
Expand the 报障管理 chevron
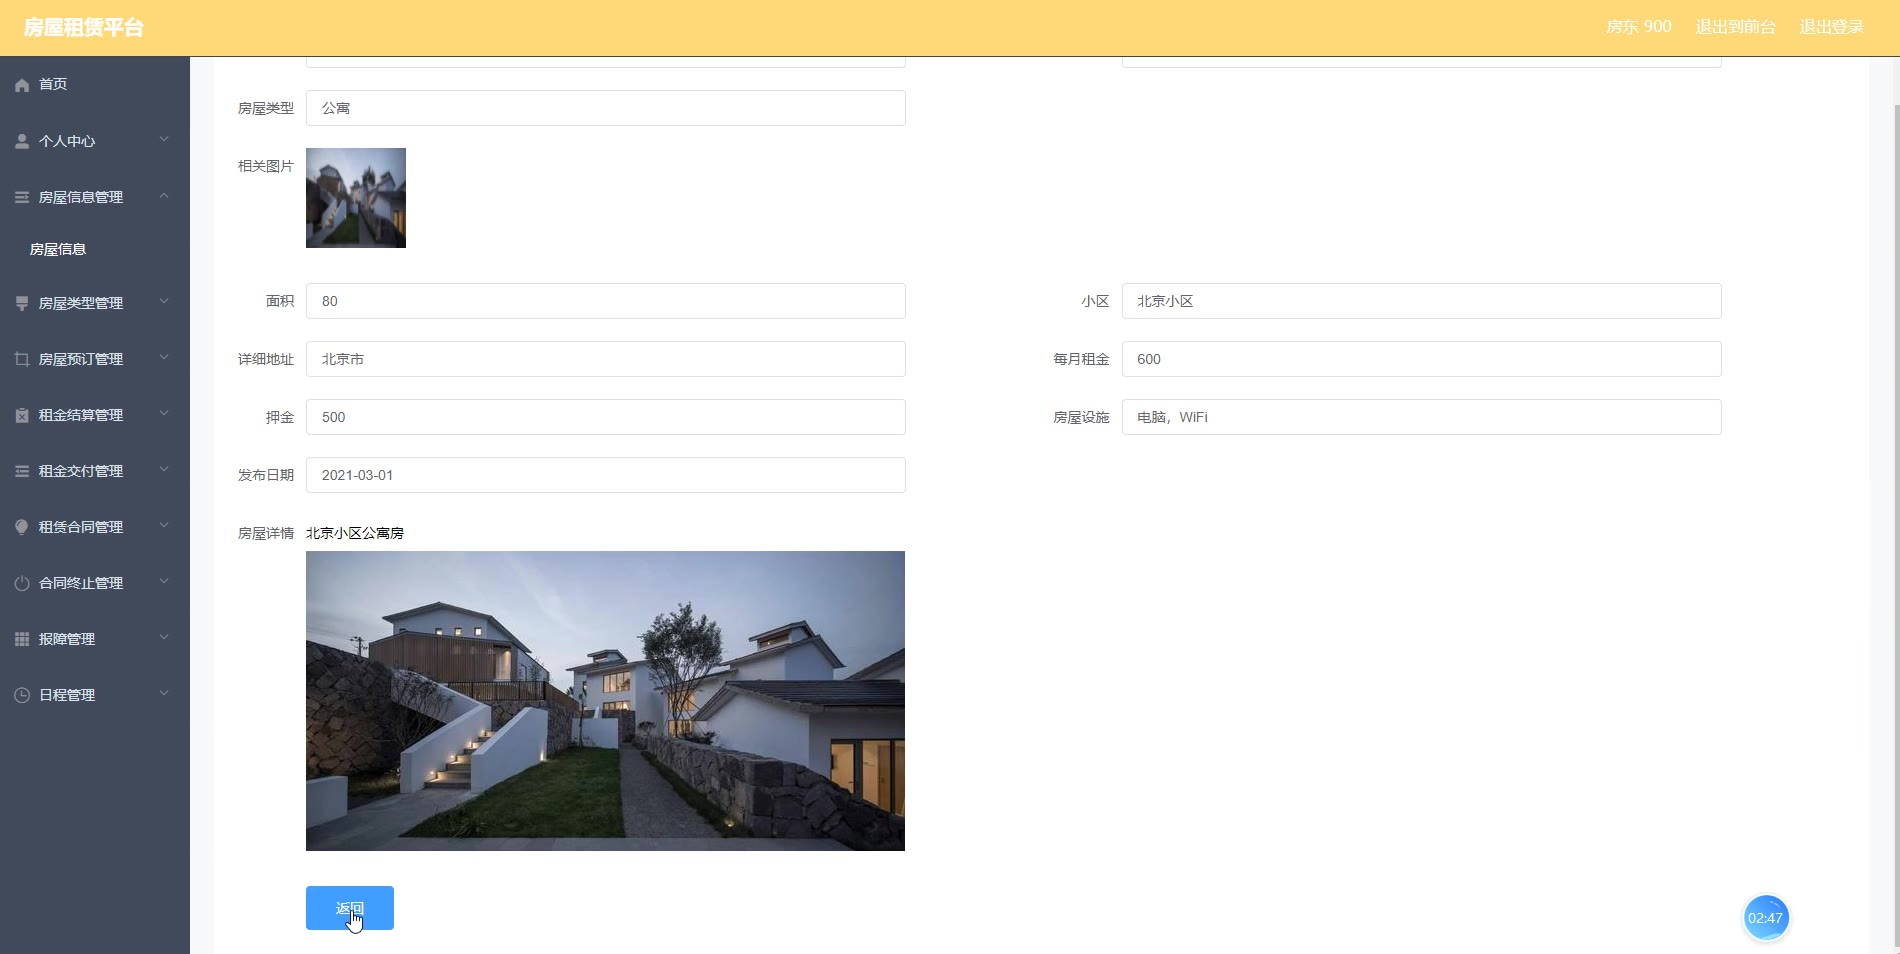click(164, 637)
